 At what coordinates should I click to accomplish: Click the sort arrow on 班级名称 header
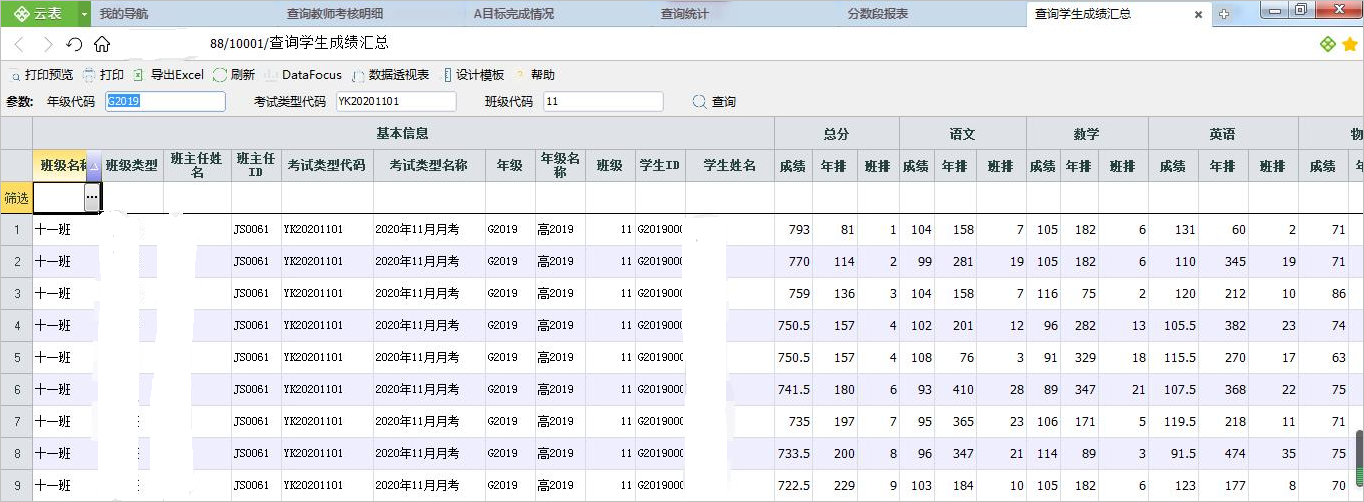[94, 166]
